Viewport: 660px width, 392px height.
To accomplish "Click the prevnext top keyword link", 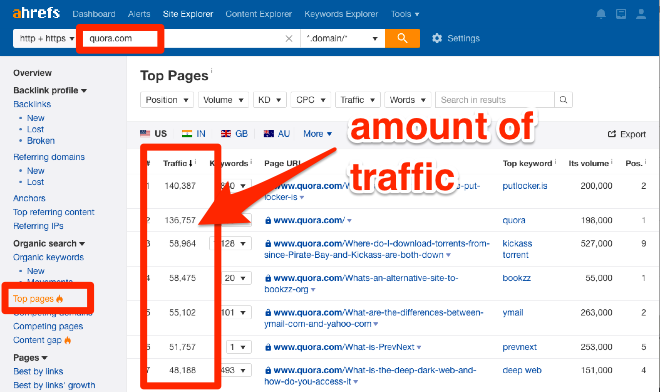I will coord(519,347).
